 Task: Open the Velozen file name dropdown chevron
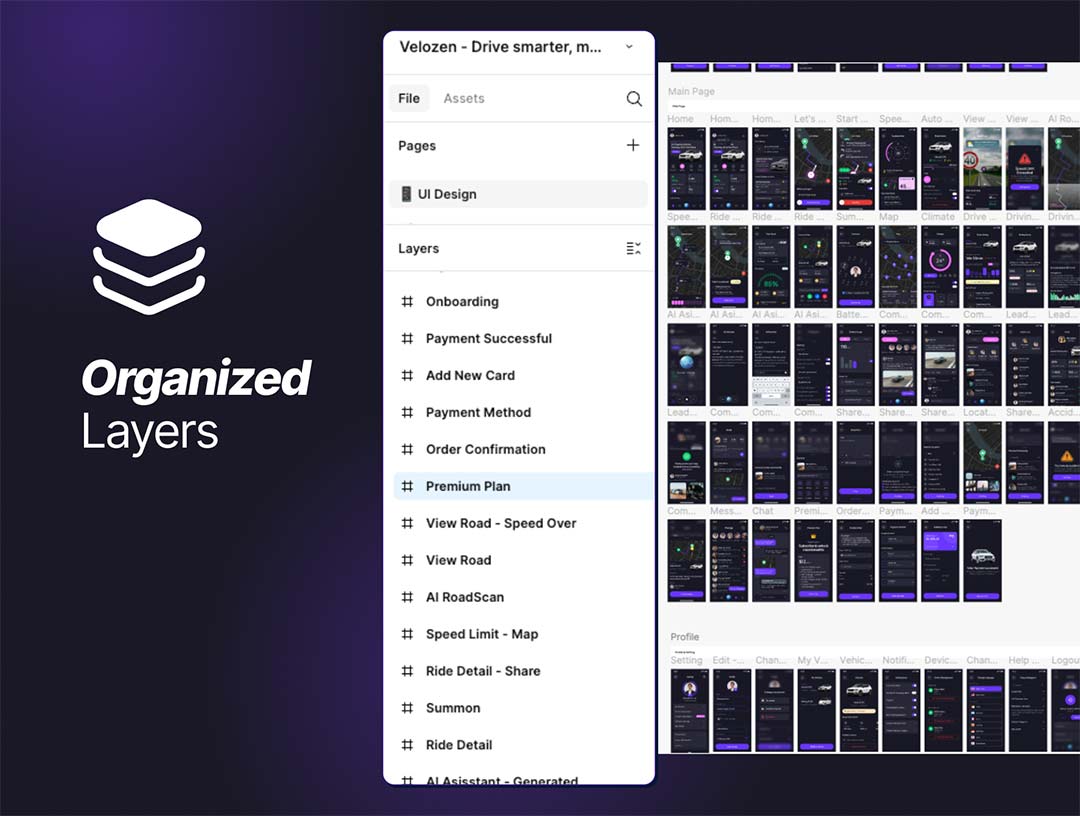click(629, 47)
